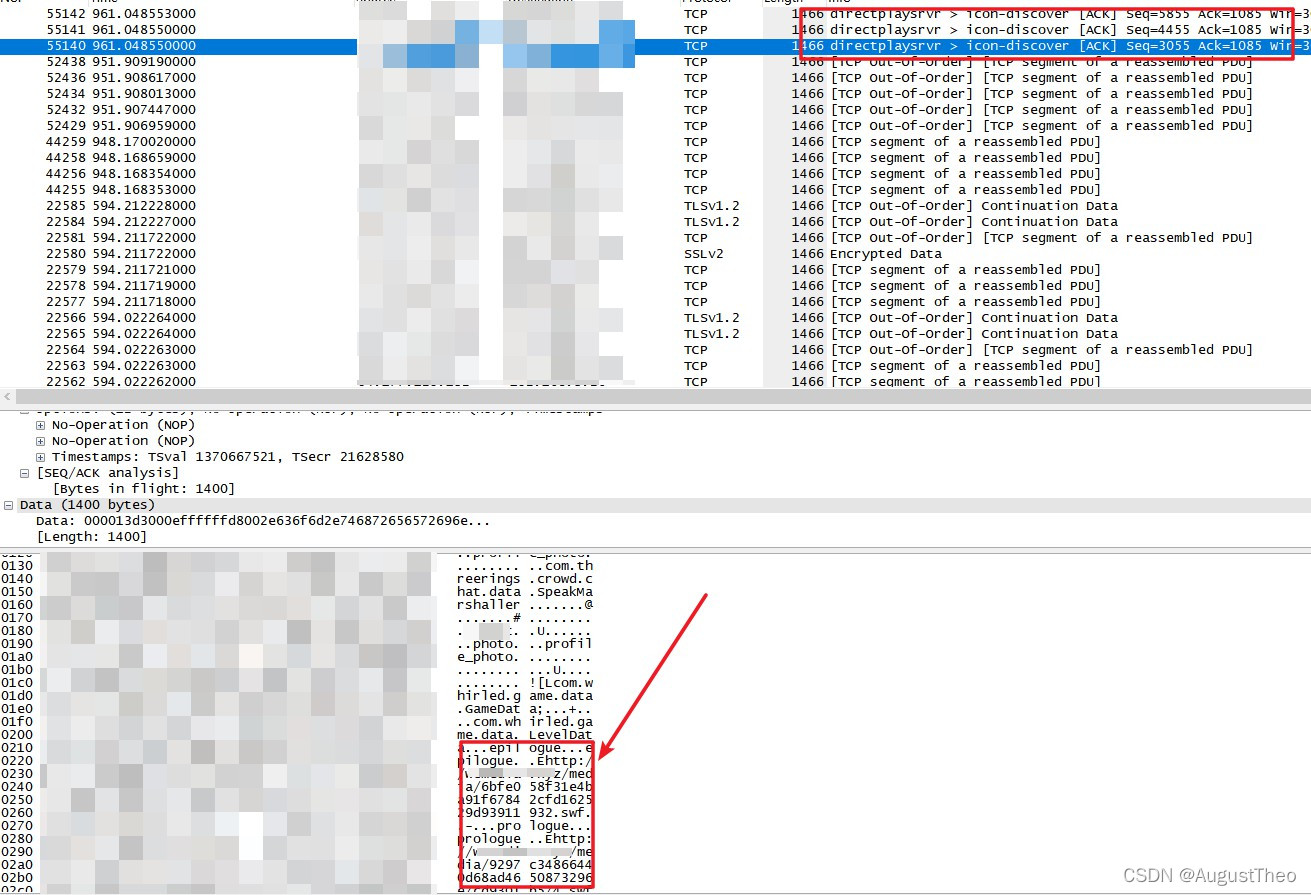Screen dimensions: 1311x895
Task: Select the Data: 000013d3000e... hex field
Action: (263, 521)
